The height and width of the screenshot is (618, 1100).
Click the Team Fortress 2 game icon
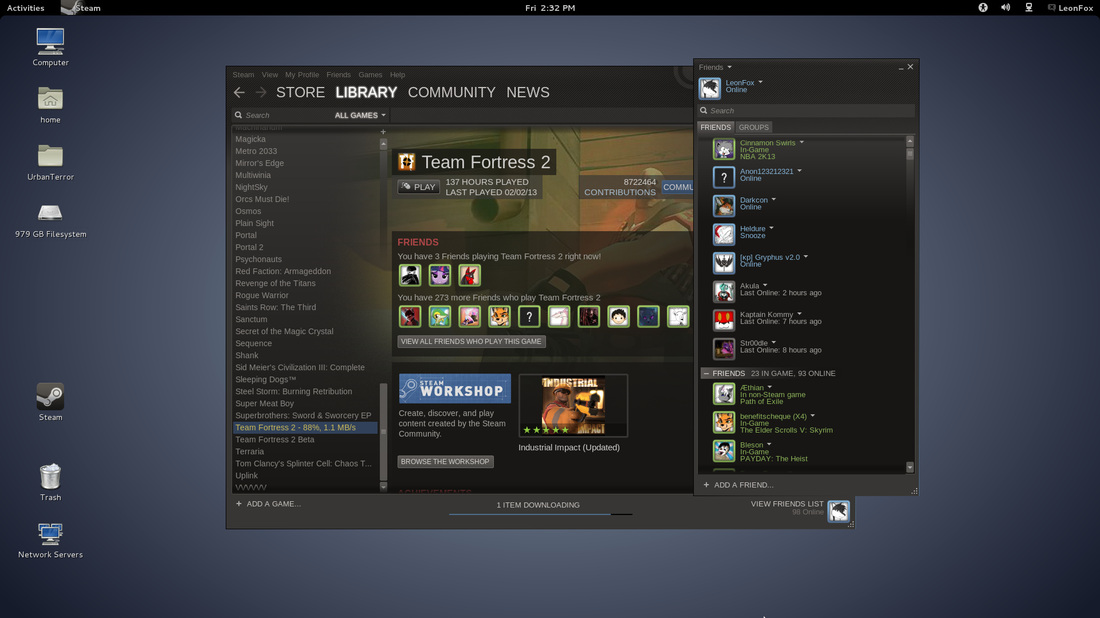coord(407,162)
